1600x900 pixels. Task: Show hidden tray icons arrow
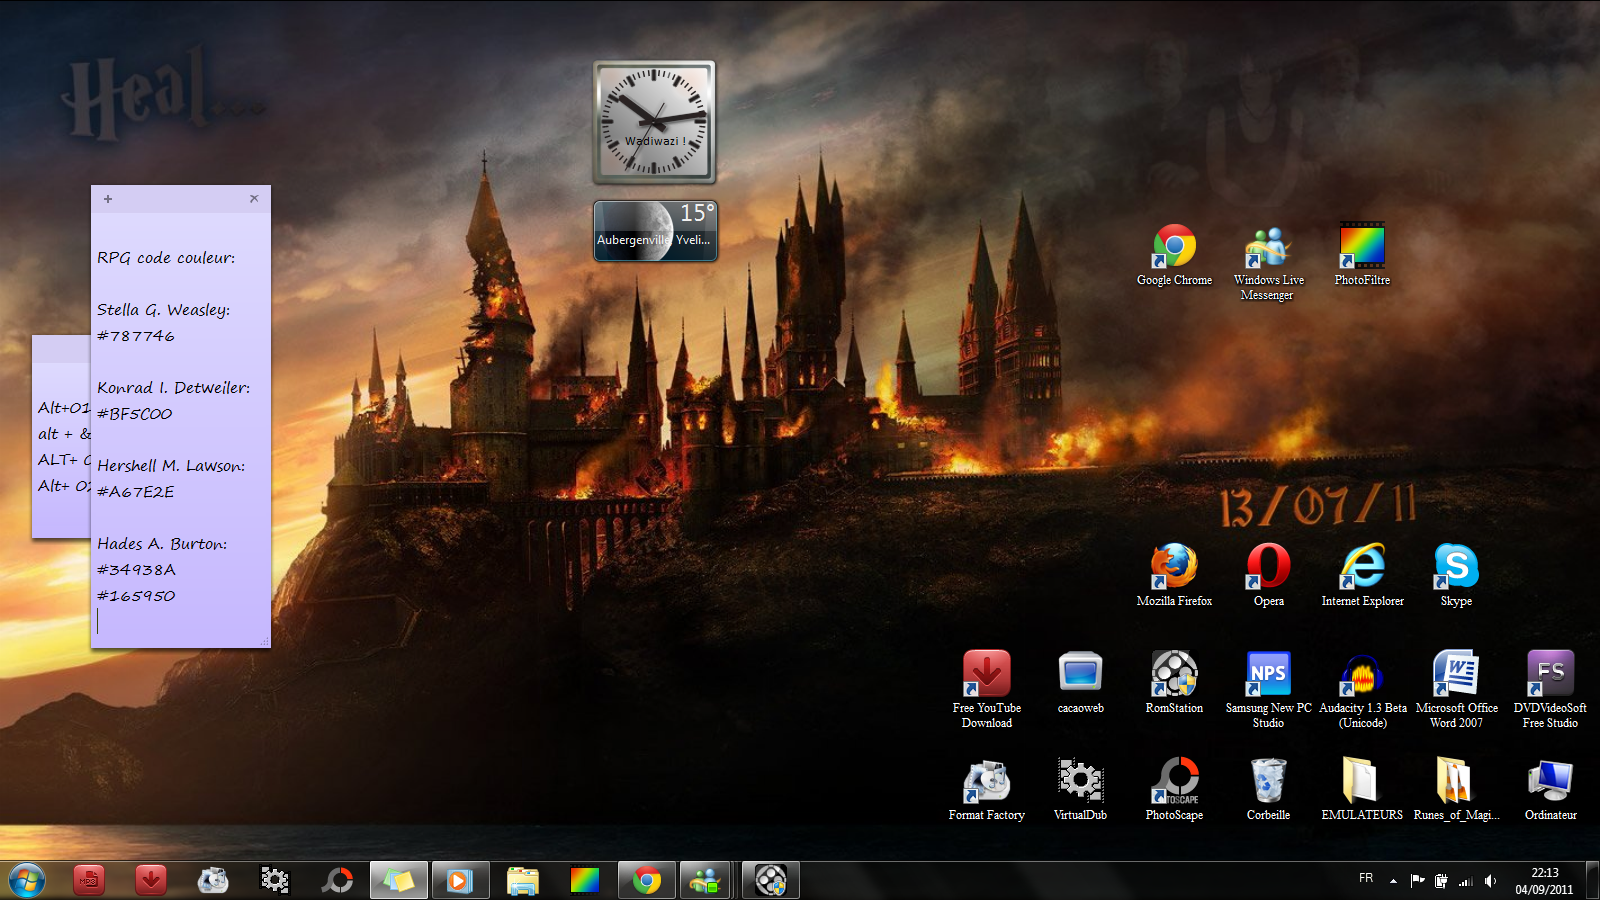[1393, 881]
